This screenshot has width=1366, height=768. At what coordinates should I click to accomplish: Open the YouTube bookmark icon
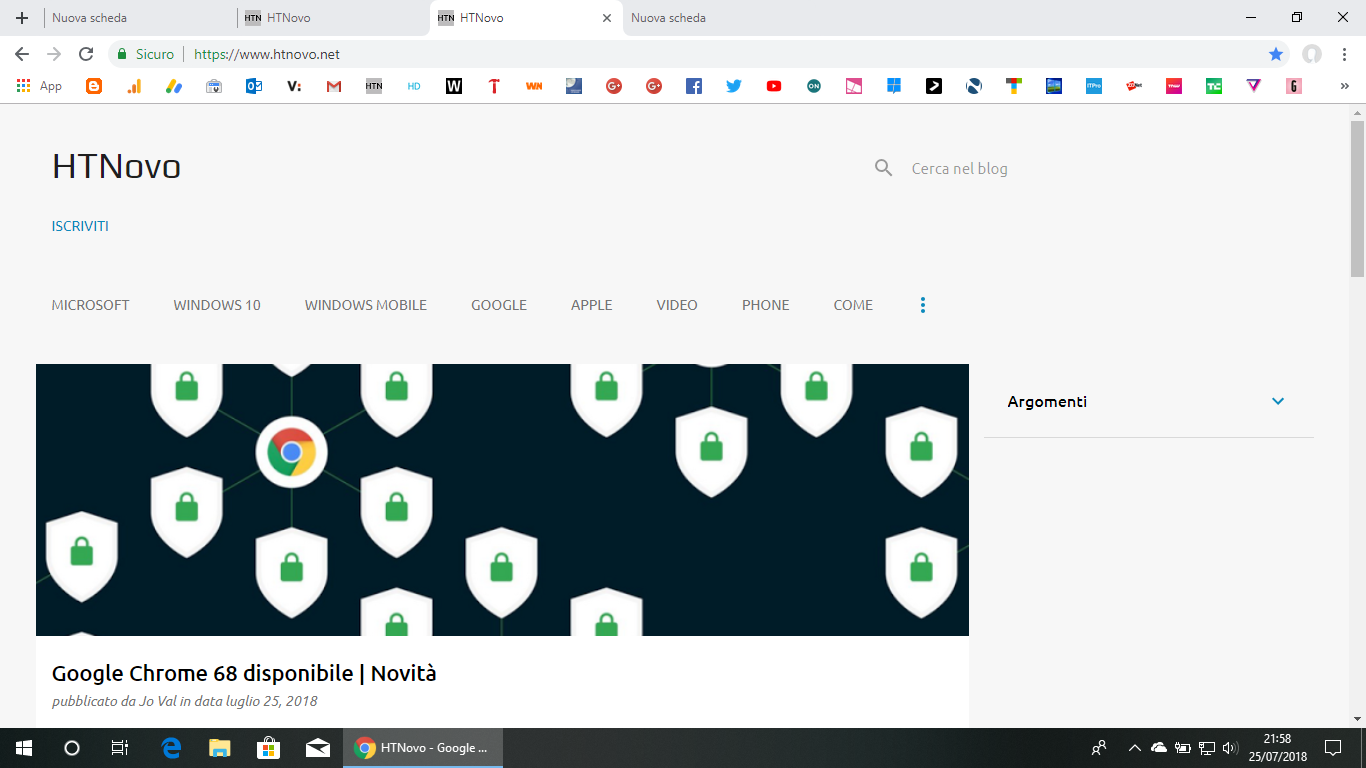tap(774, 86)
